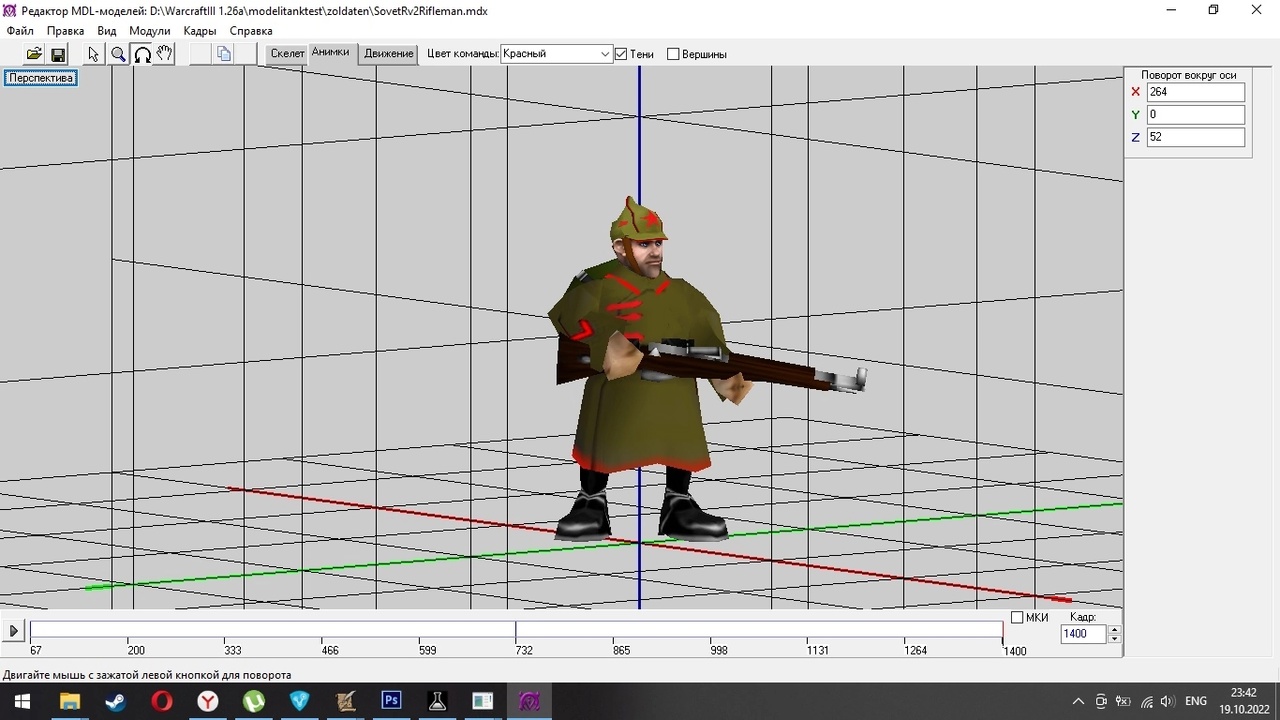This screenshot has width=1280, height=720.
Task: Click the Z axis rotation field
Action: pyautogui.click(x=1196, y=137)
